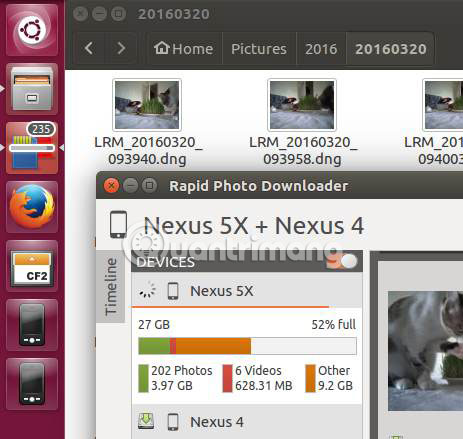Click the Nexus 4 download icon

pos(146,421)
